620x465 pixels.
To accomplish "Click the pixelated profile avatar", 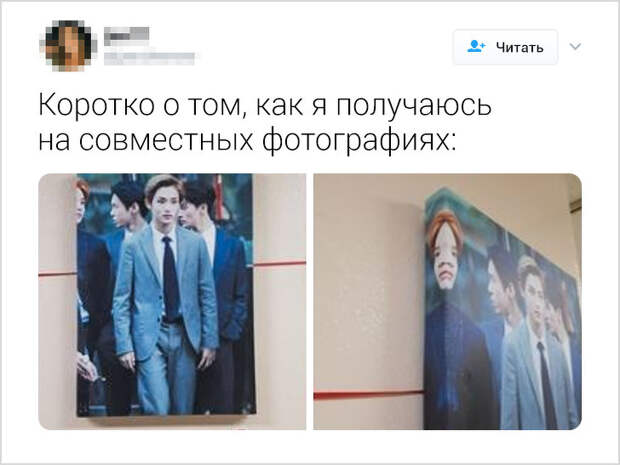I will (x=69, y=46).
